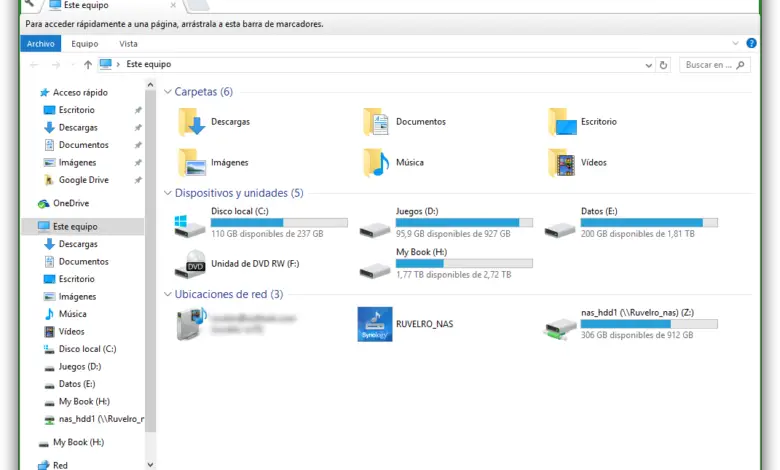Open the Documentos folder in Carpetas

377,122
